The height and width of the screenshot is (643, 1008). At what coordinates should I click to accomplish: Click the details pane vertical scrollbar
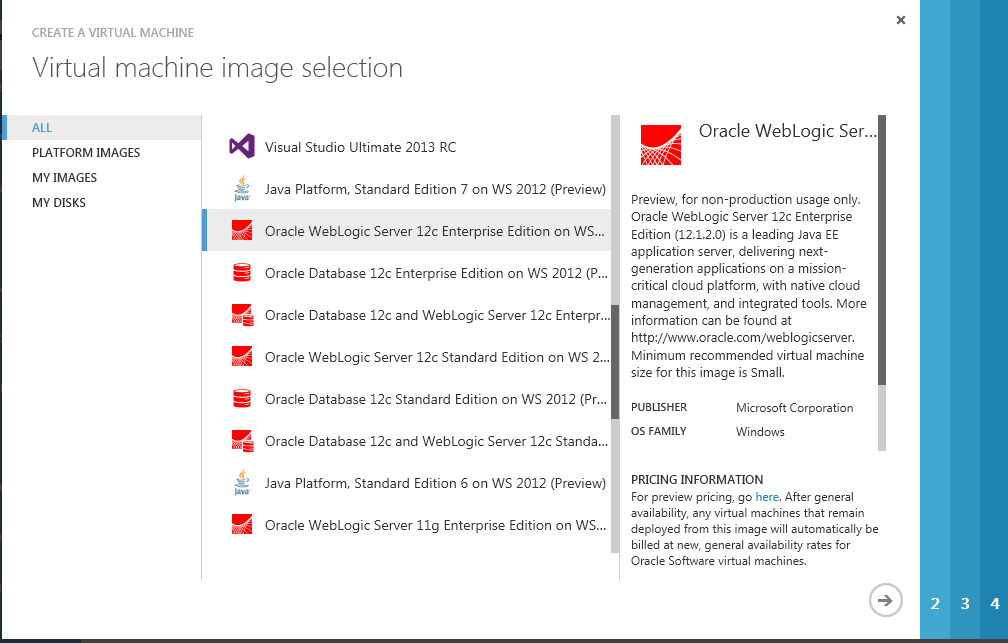[x=882, y=250]
